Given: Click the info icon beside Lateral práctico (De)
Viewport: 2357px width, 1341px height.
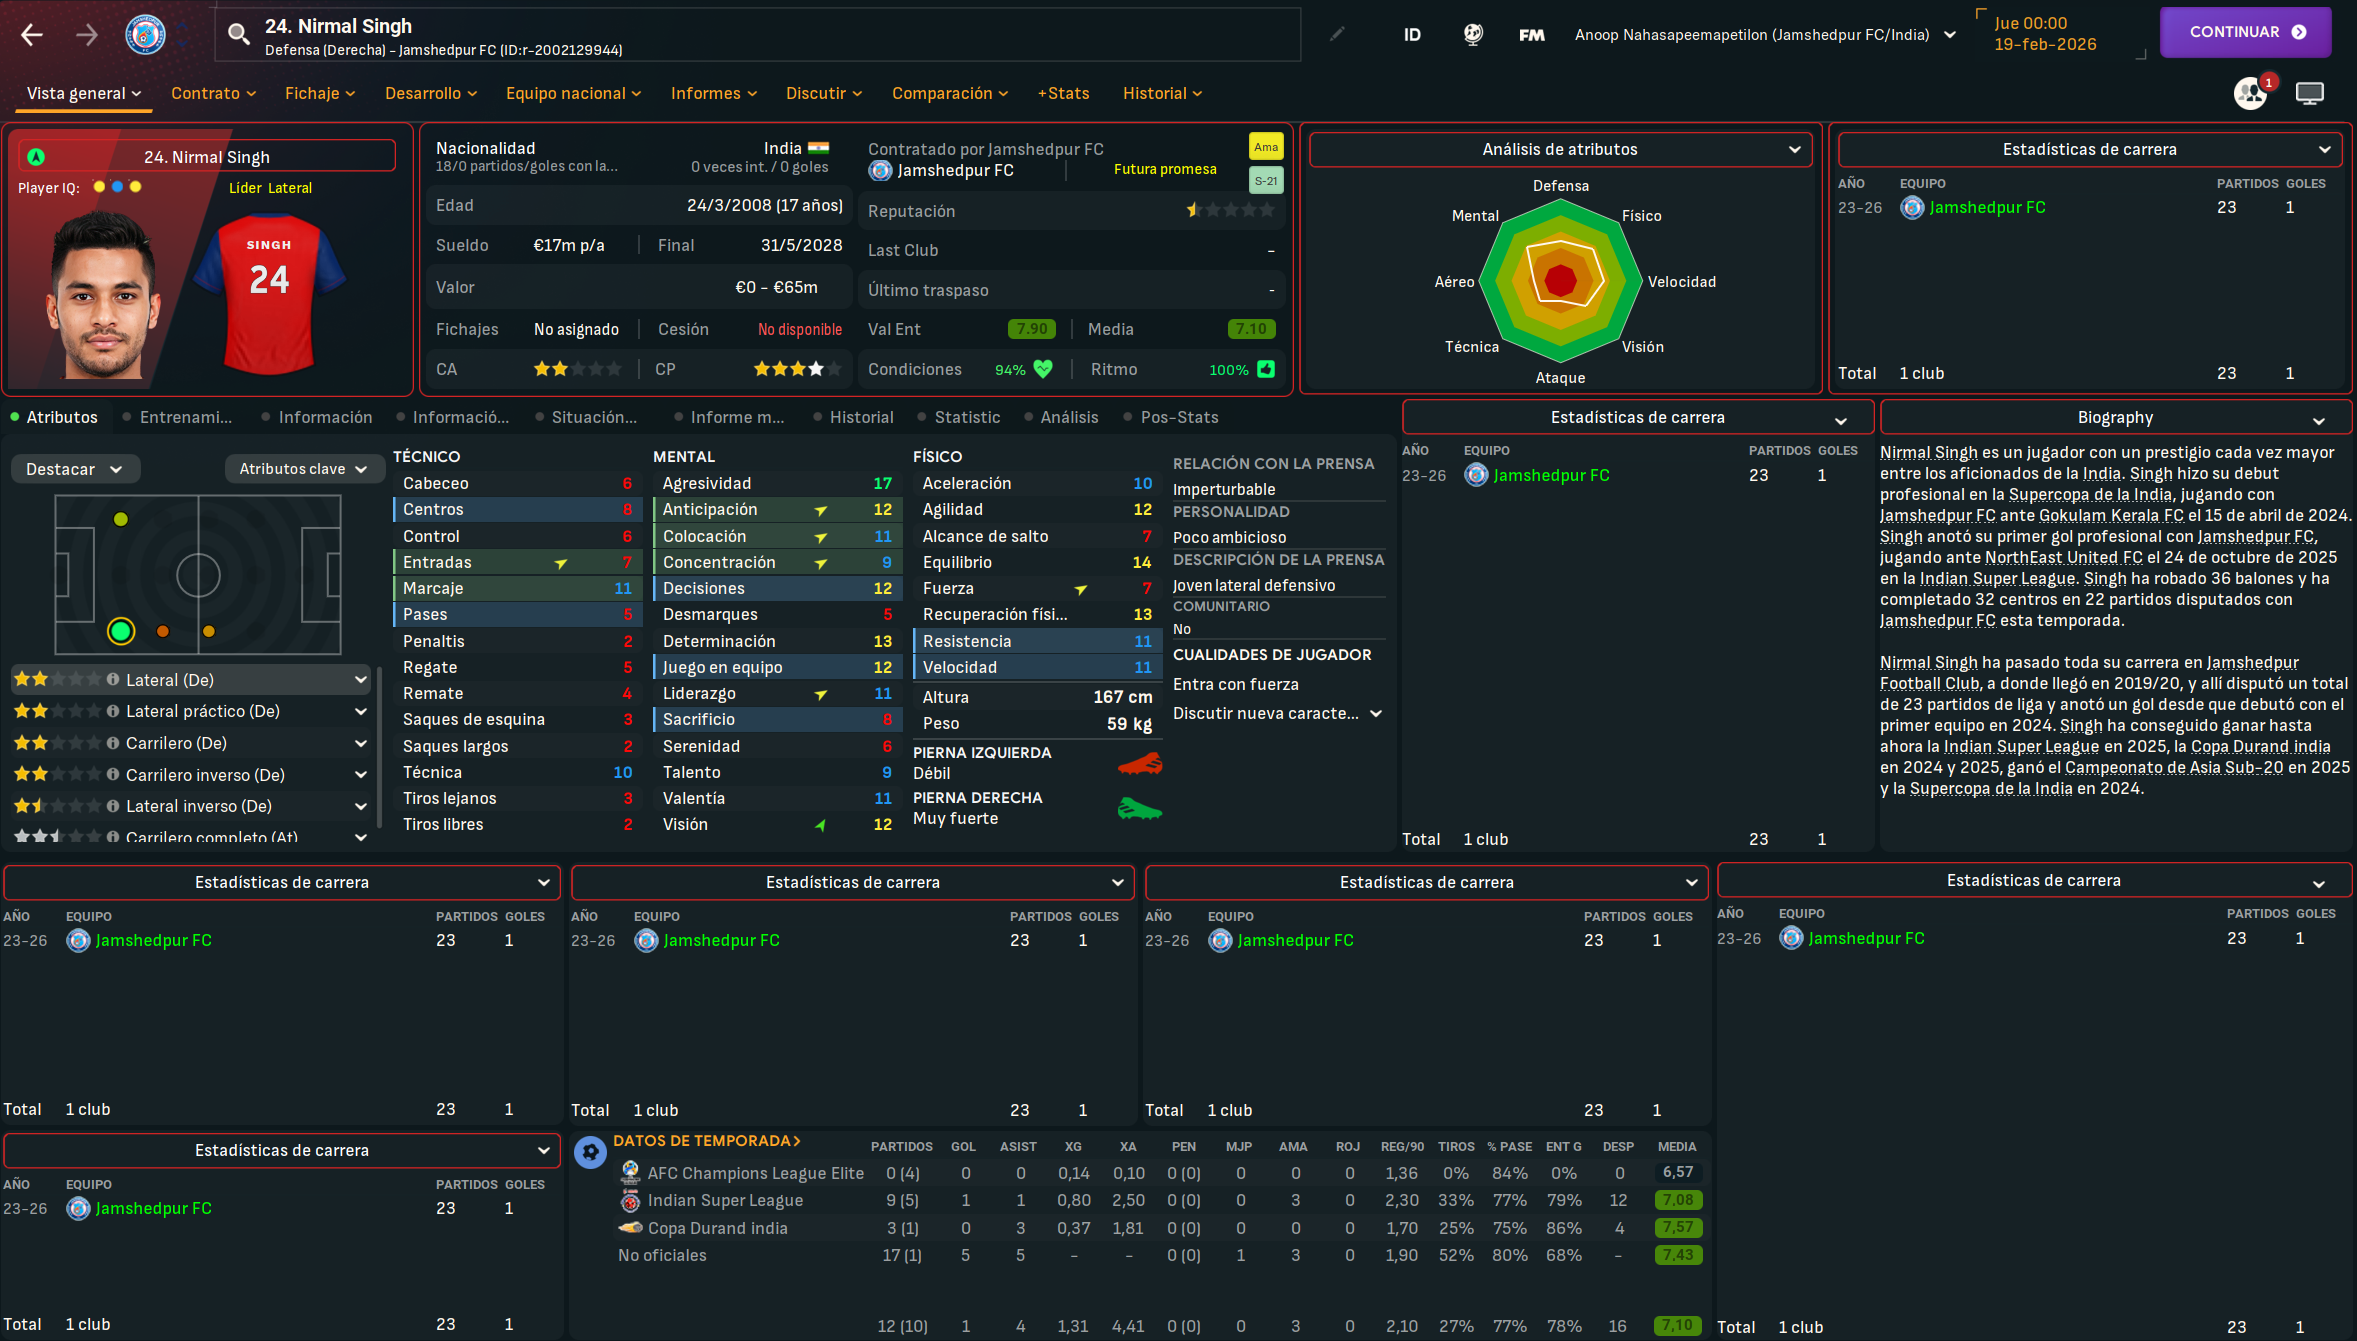Looking at the screenshot, I should pyautogui.click(x=113, y=711).
